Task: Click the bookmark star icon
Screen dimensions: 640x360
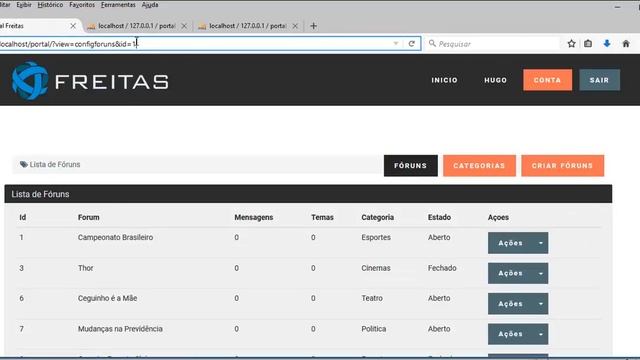Action: pos(571,44)
